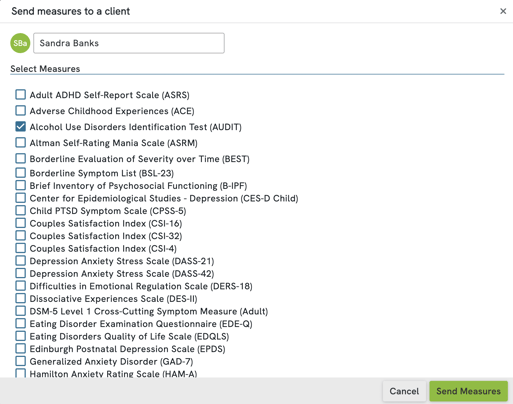
Task: Check Adverse Childhood Experiences (ACE)
Action: (x=20, y=111)
